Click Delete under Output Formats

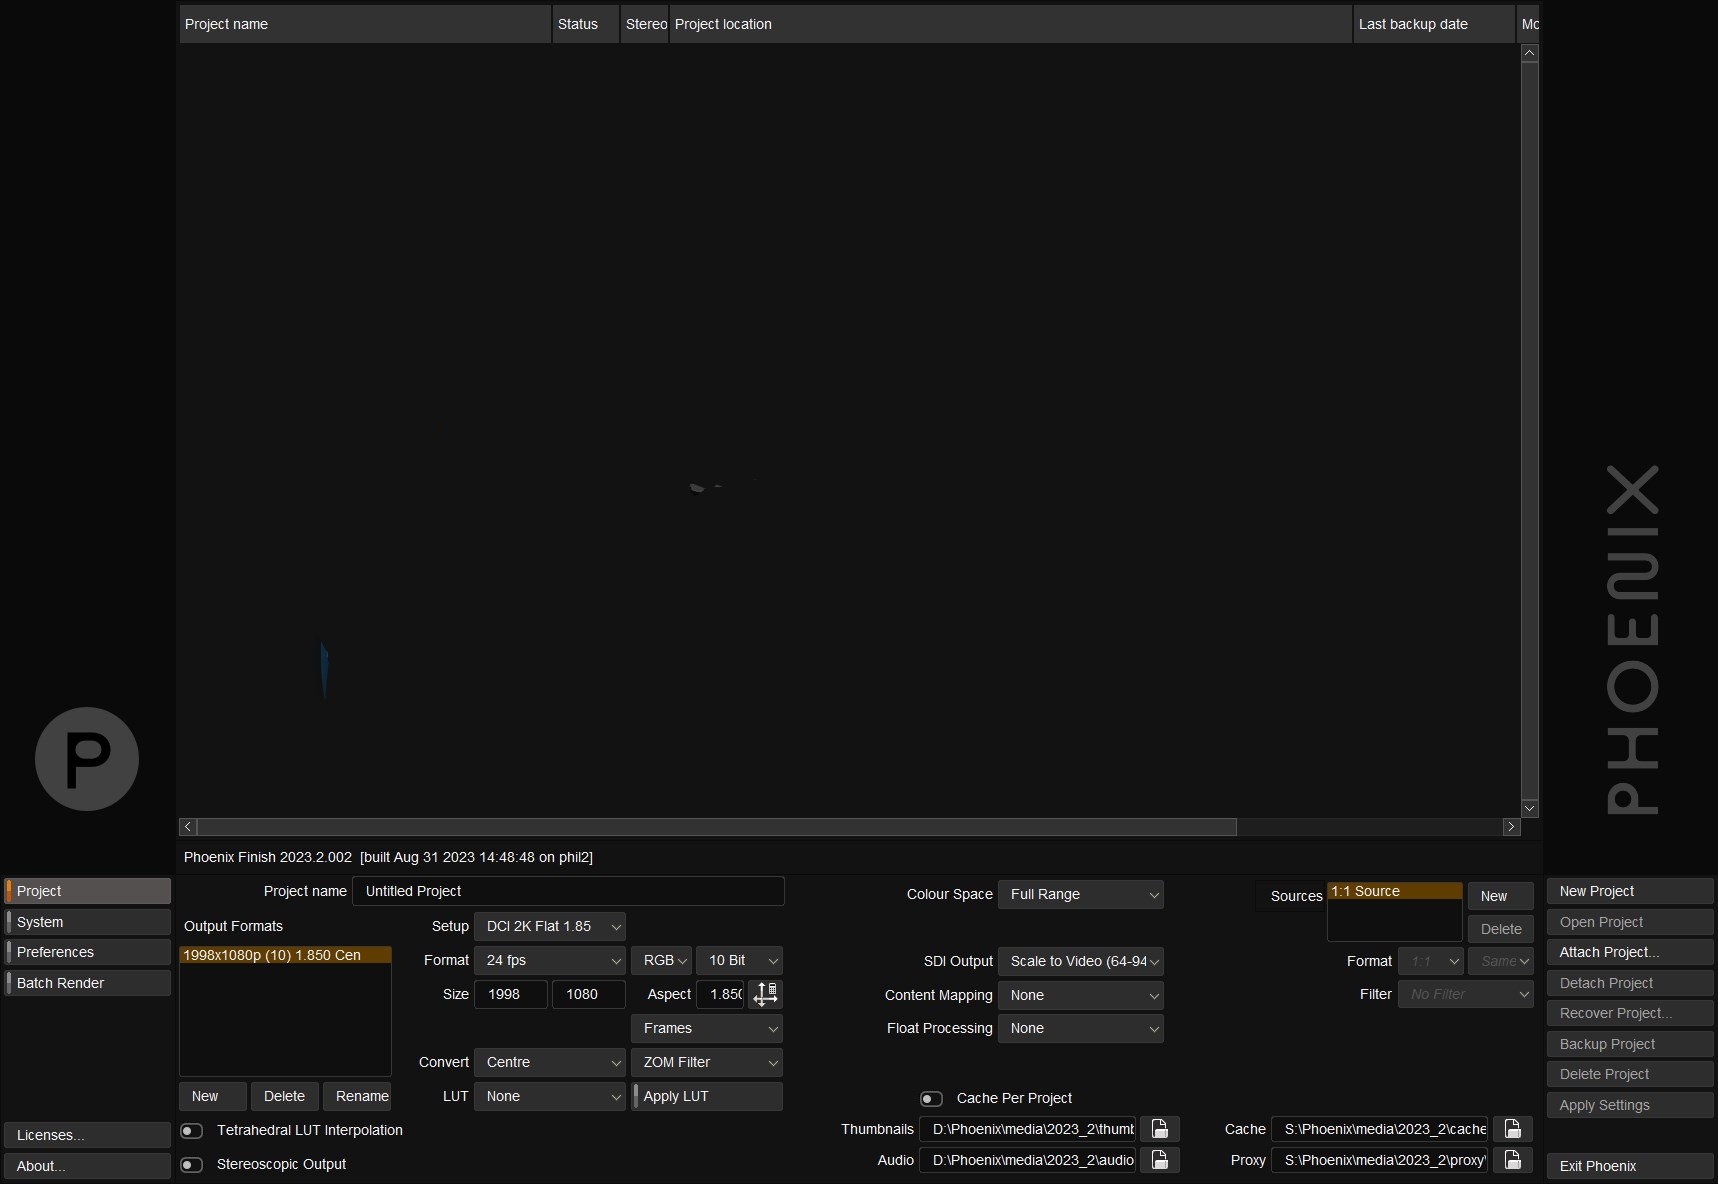pyautogui.click(x=285, y=1096)
